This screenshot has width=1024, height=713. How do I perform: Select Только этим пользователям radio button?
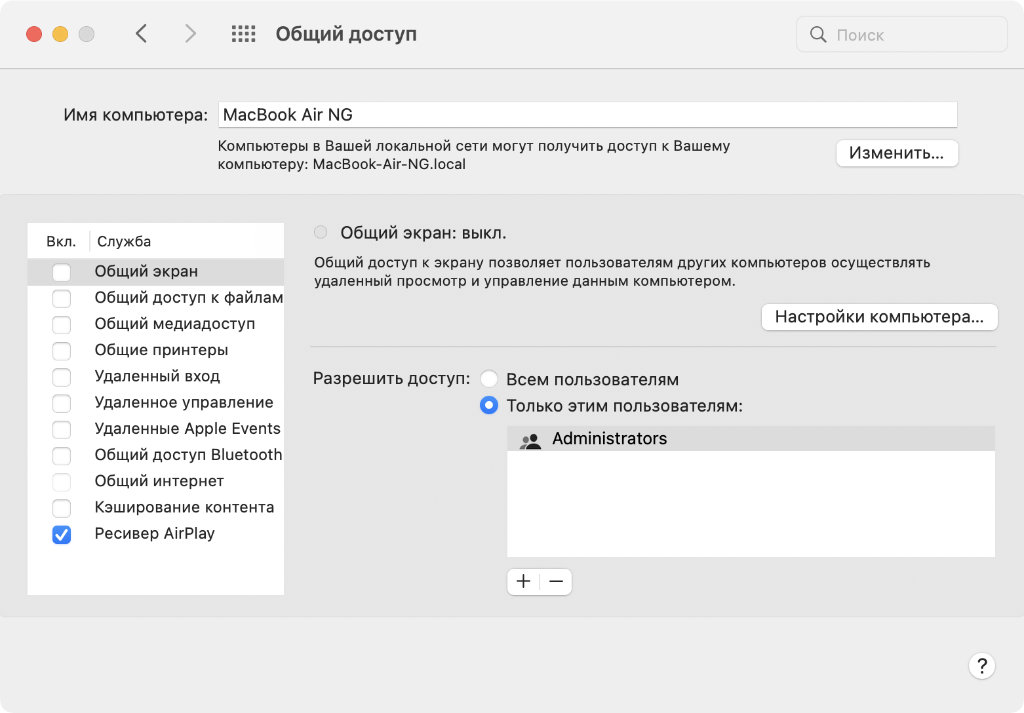click(489, 406)
